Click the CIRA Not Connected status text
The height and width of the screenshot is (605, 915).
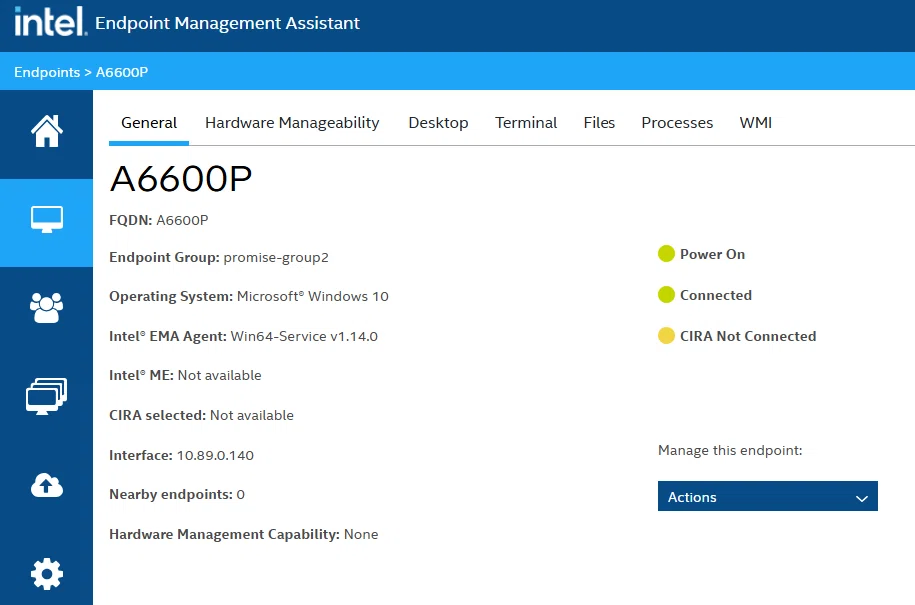[748, 335]
